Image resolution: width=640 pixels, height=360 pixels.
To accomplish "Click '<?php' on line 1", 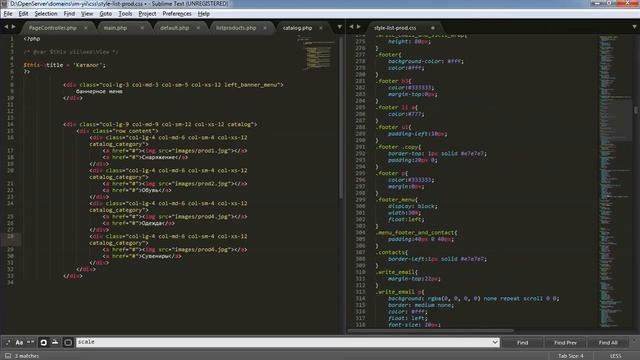I will (32, 39).
